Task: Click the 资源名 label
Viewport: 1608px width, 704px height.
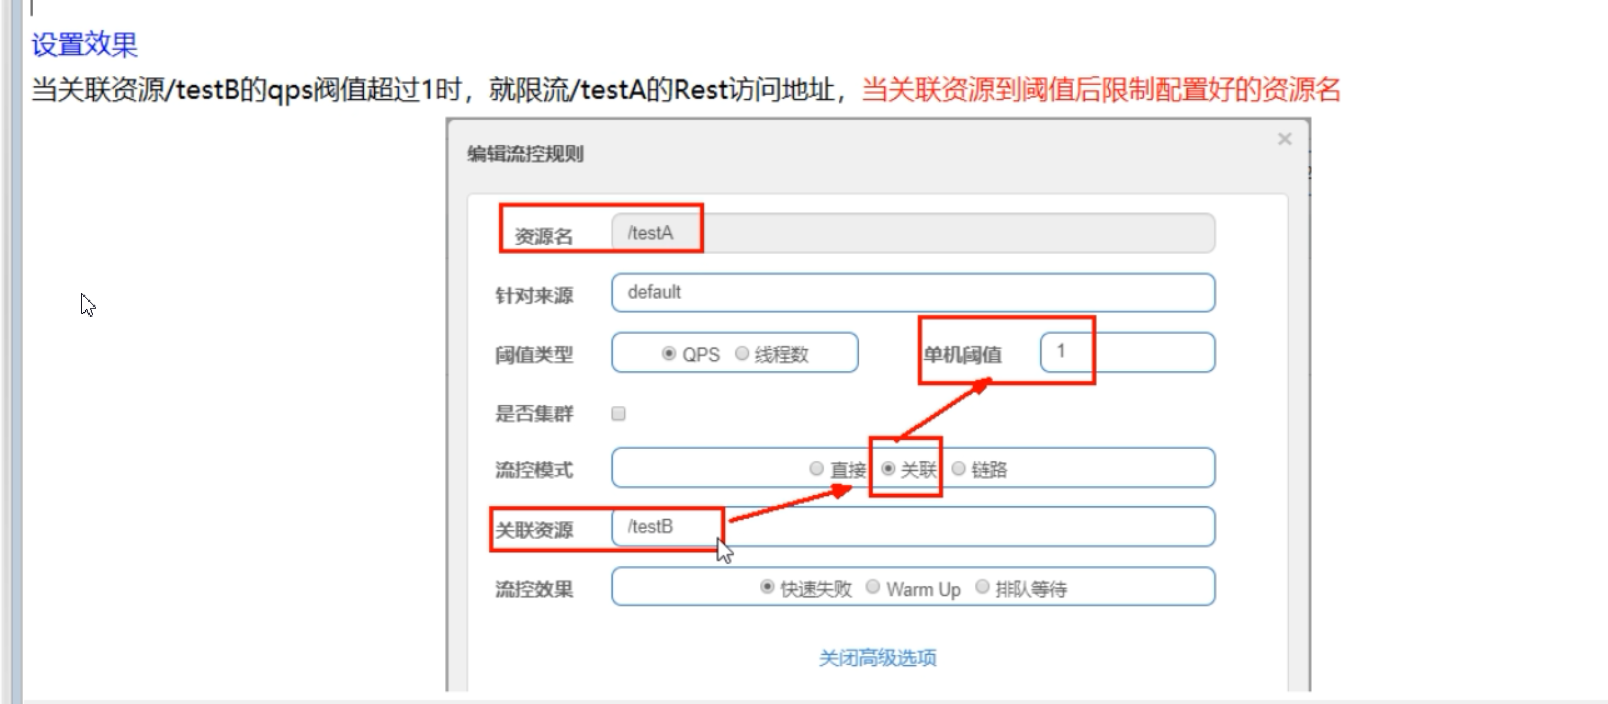Action: (544, 236)
